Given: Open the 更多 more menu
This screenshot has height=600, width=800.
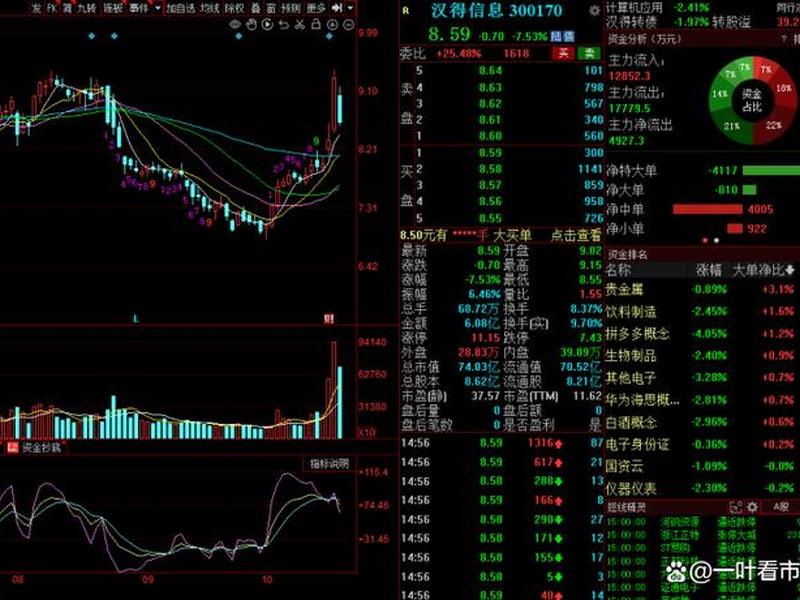Looking at the screenshot, I should pyautogui.click(x=316, y=8).
